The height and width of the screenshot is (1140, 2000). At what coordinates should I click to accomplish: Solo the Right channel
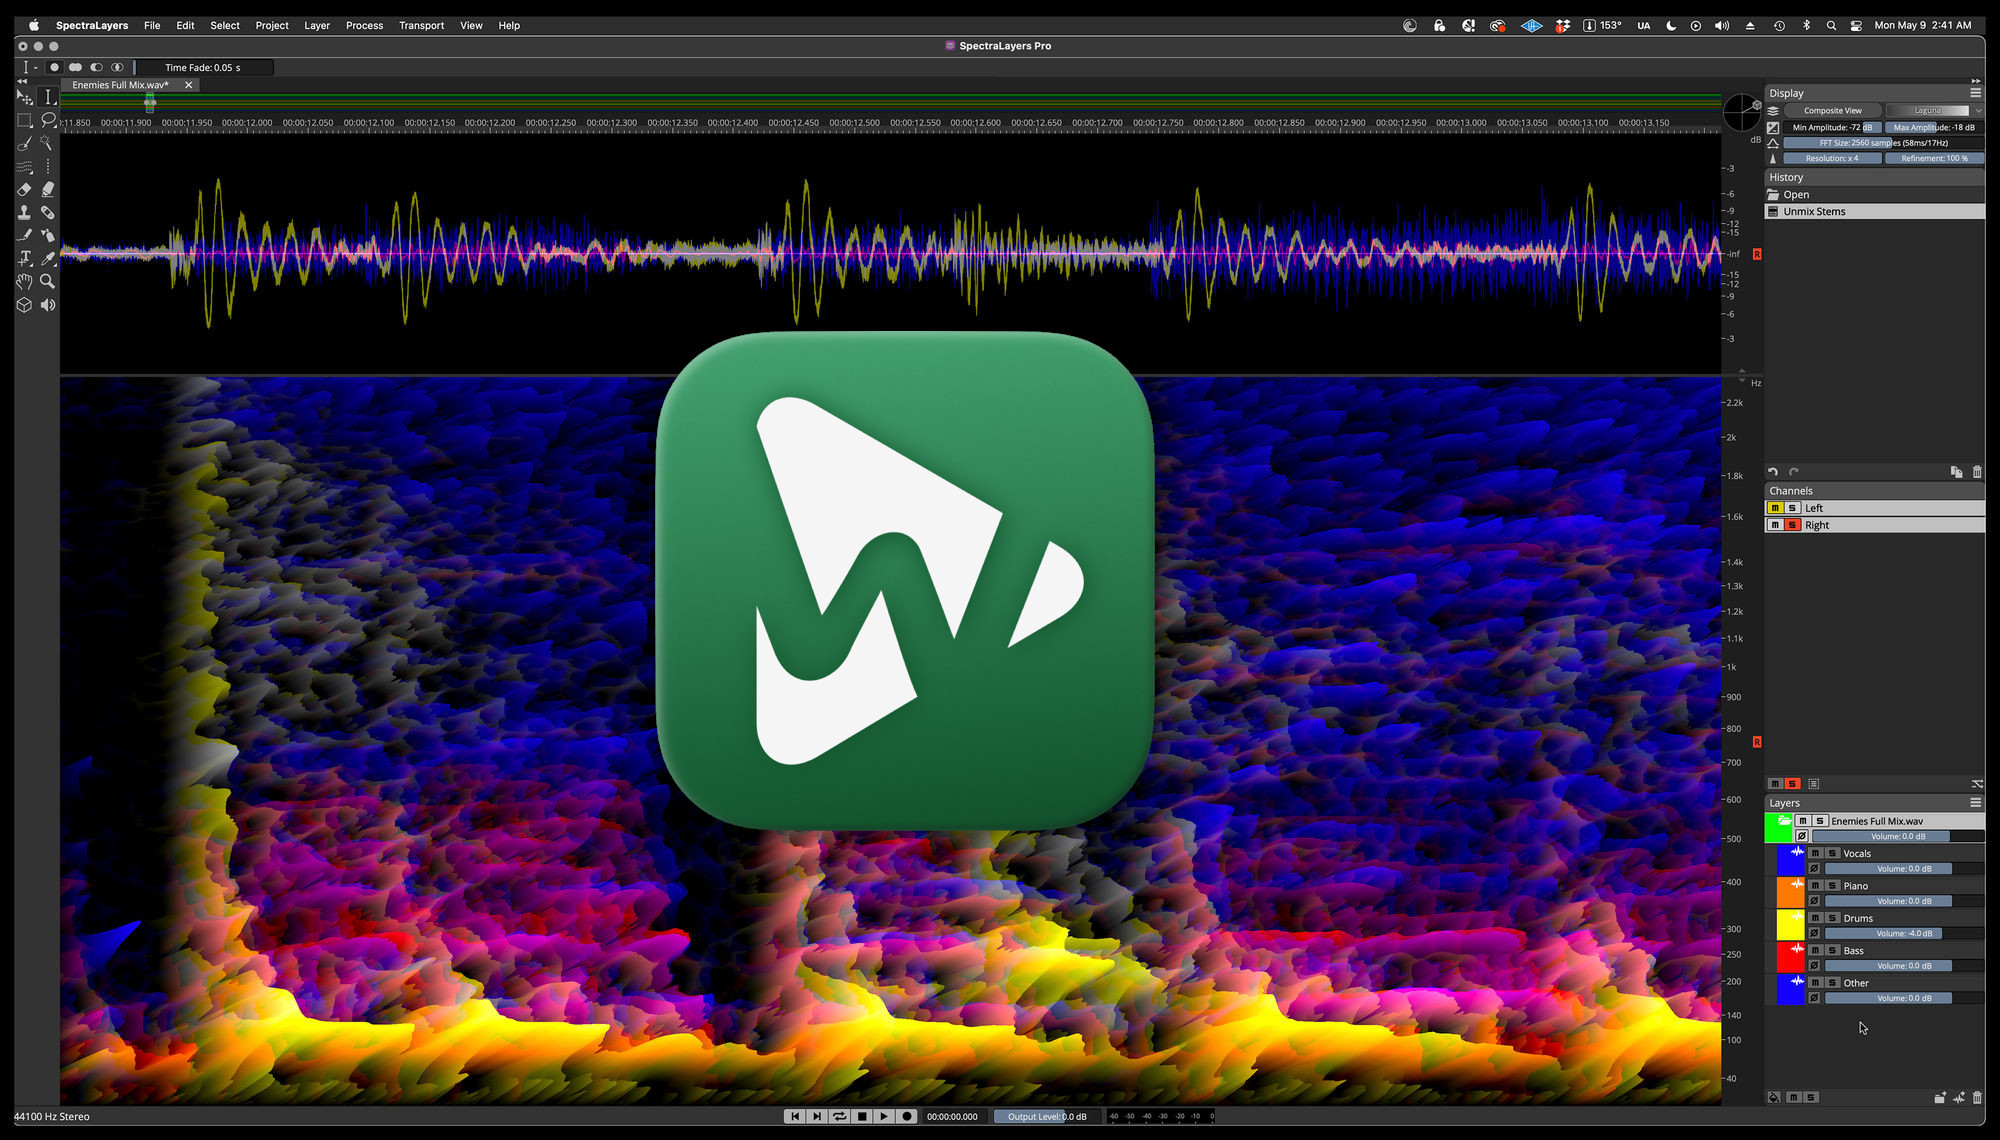[1793, 525]
